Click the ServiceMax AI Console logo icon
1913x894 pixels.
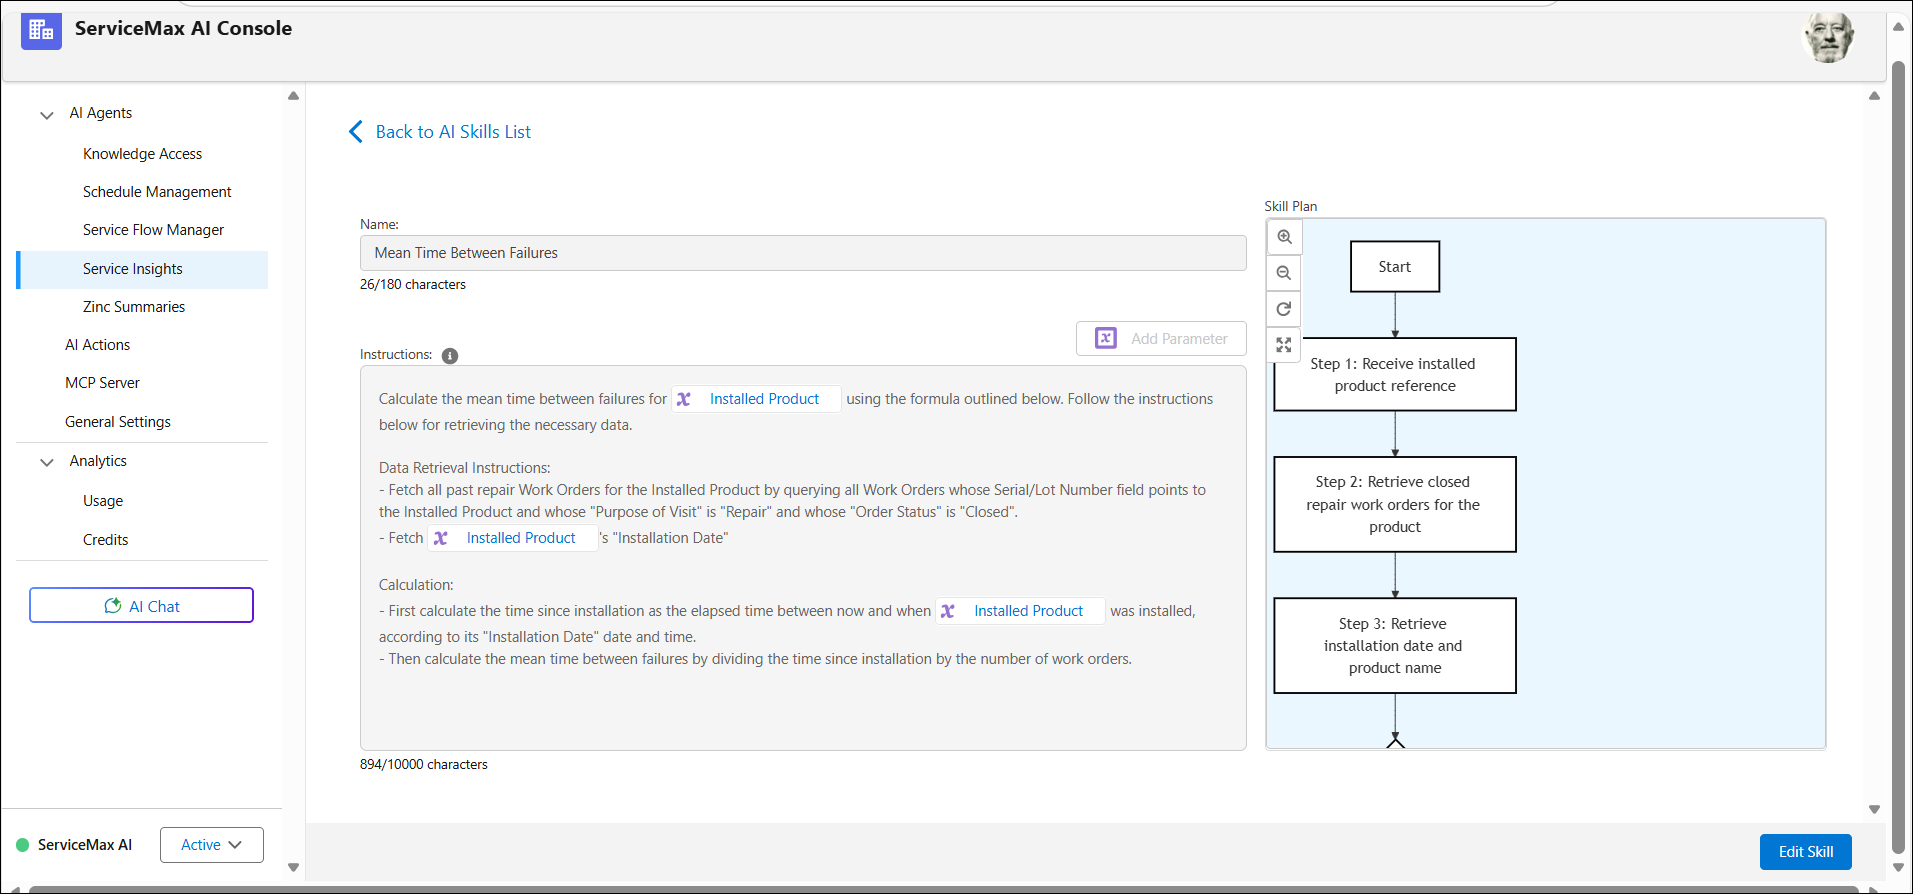pyautogui.click(x=41, y=31)
